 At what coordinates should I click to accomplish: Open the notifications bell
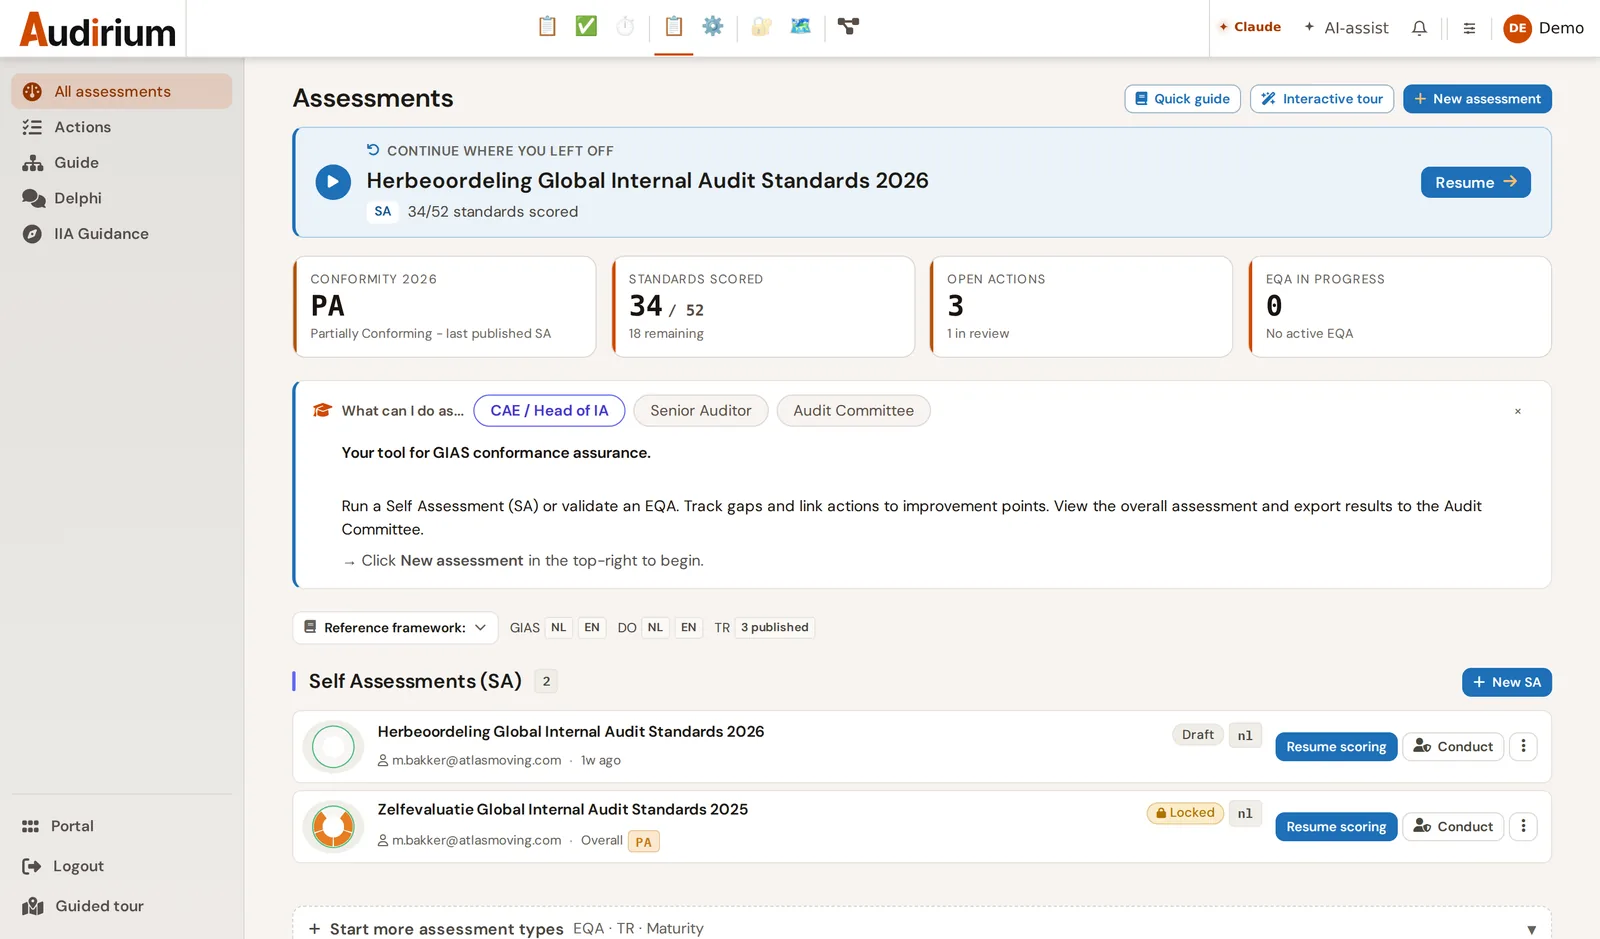click(1419, 28)
